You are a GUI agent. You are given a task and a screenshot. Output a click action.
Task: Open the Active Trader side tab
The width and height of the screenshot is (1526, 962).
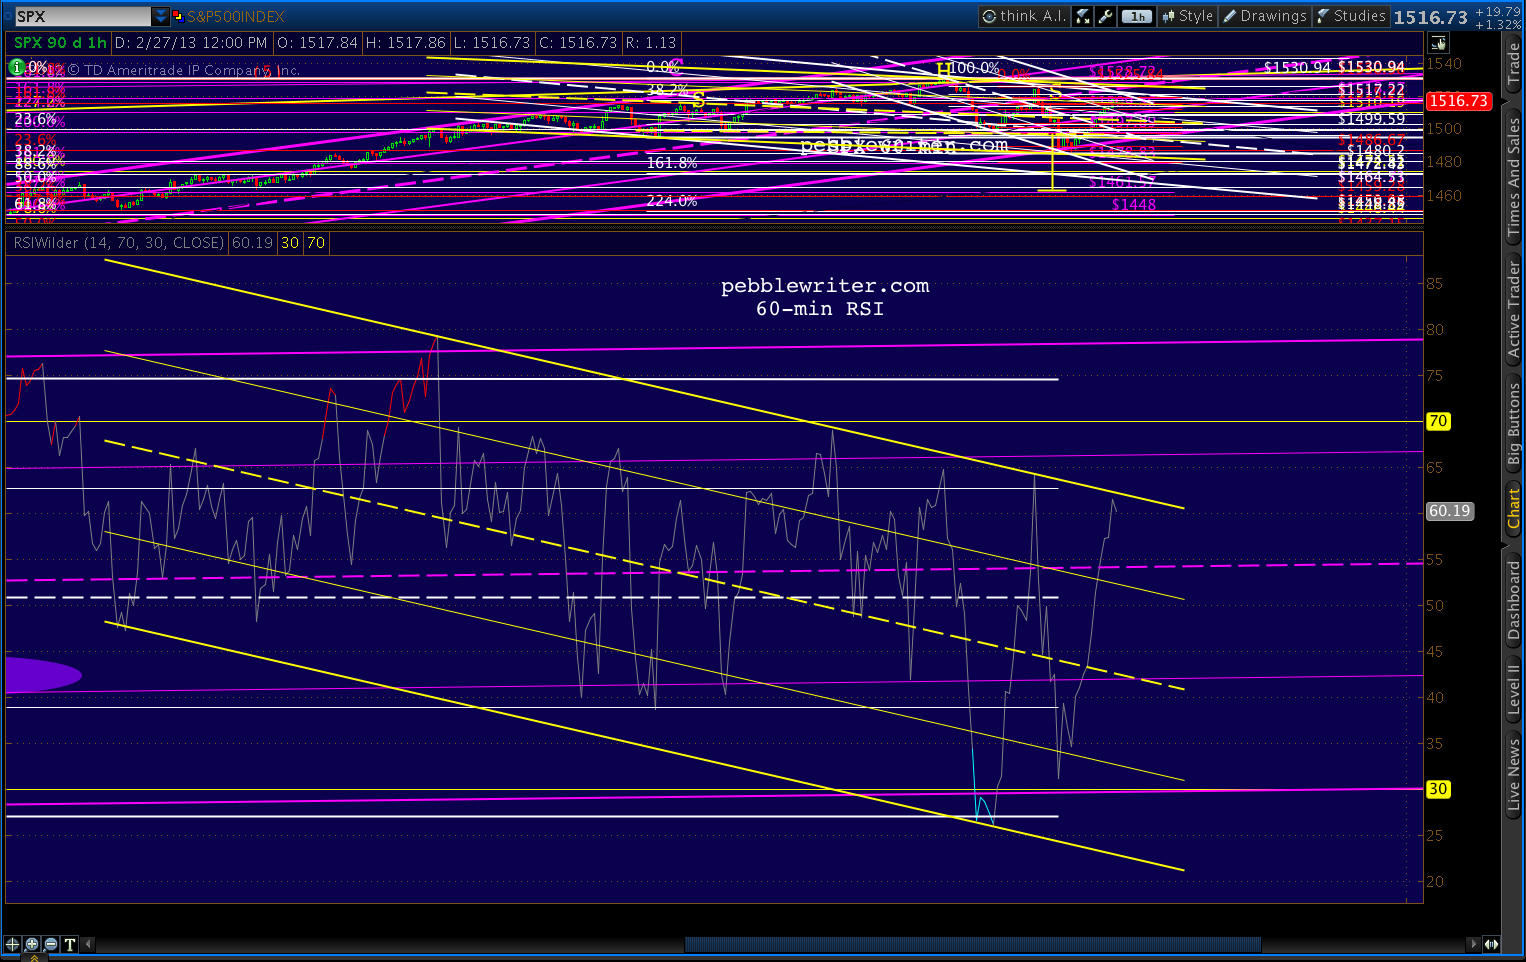pyautogui.click(x=1514, y=310)
